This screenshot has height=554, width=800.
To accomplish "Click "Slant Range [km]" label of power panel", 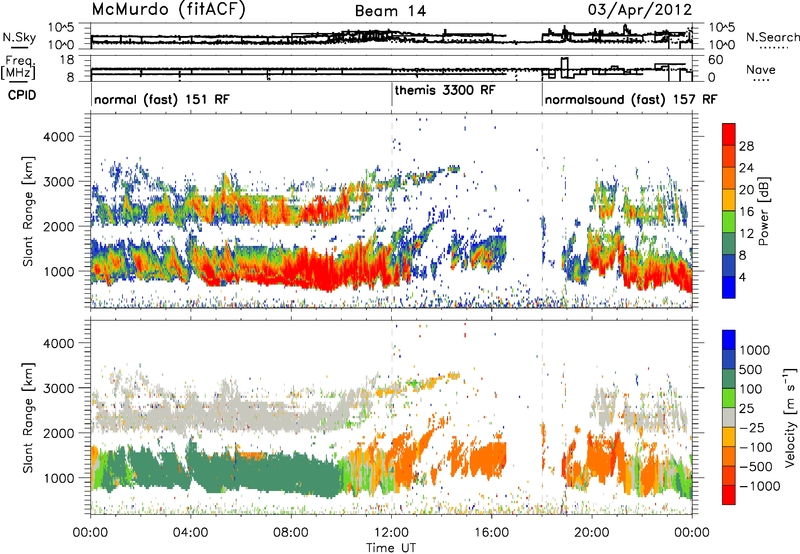I will [28, 211].
